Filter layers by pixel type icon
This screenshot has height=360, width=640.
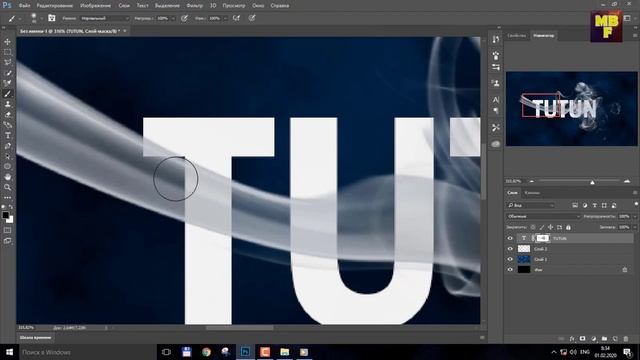click(x=575, y=205)
